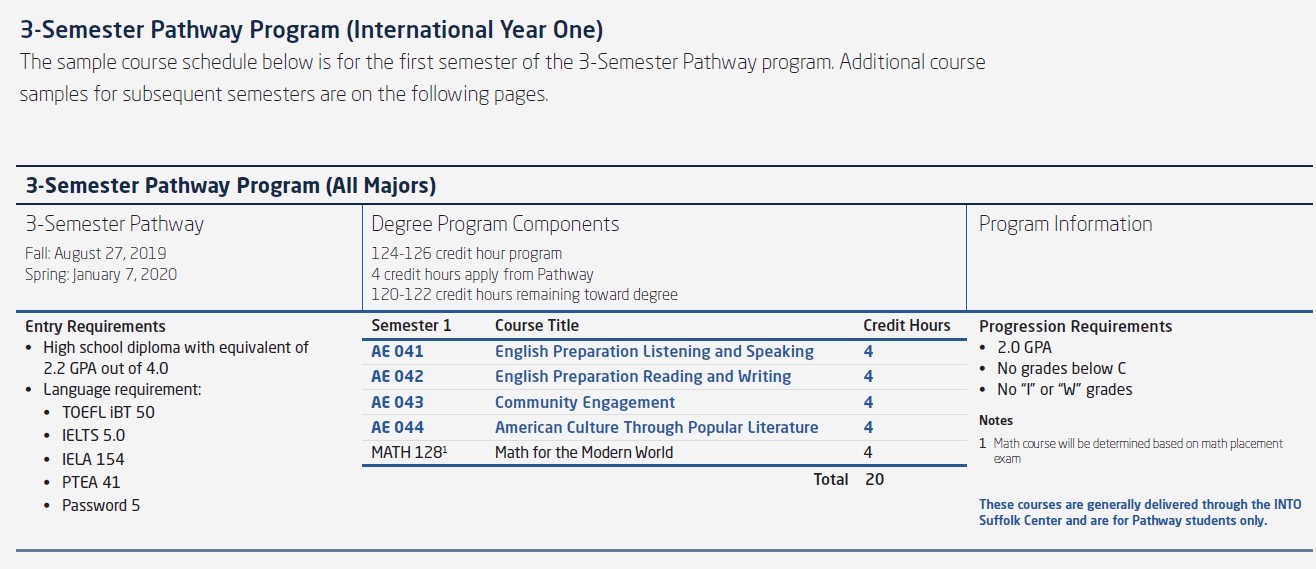Click the AE 042 course code
Image resolution: width=1316 pixels, height=569 pixels.
(x=397, y=377)
